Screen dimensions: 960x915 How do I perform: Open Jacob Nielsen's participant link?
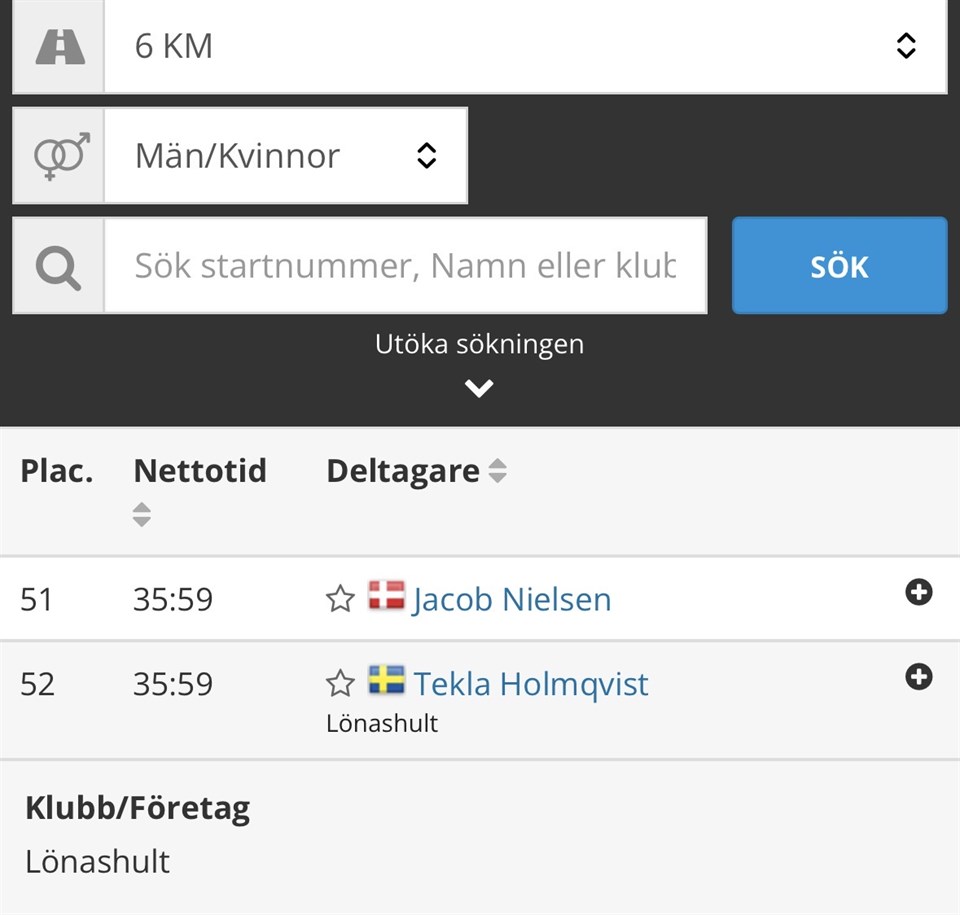point(511,599)
